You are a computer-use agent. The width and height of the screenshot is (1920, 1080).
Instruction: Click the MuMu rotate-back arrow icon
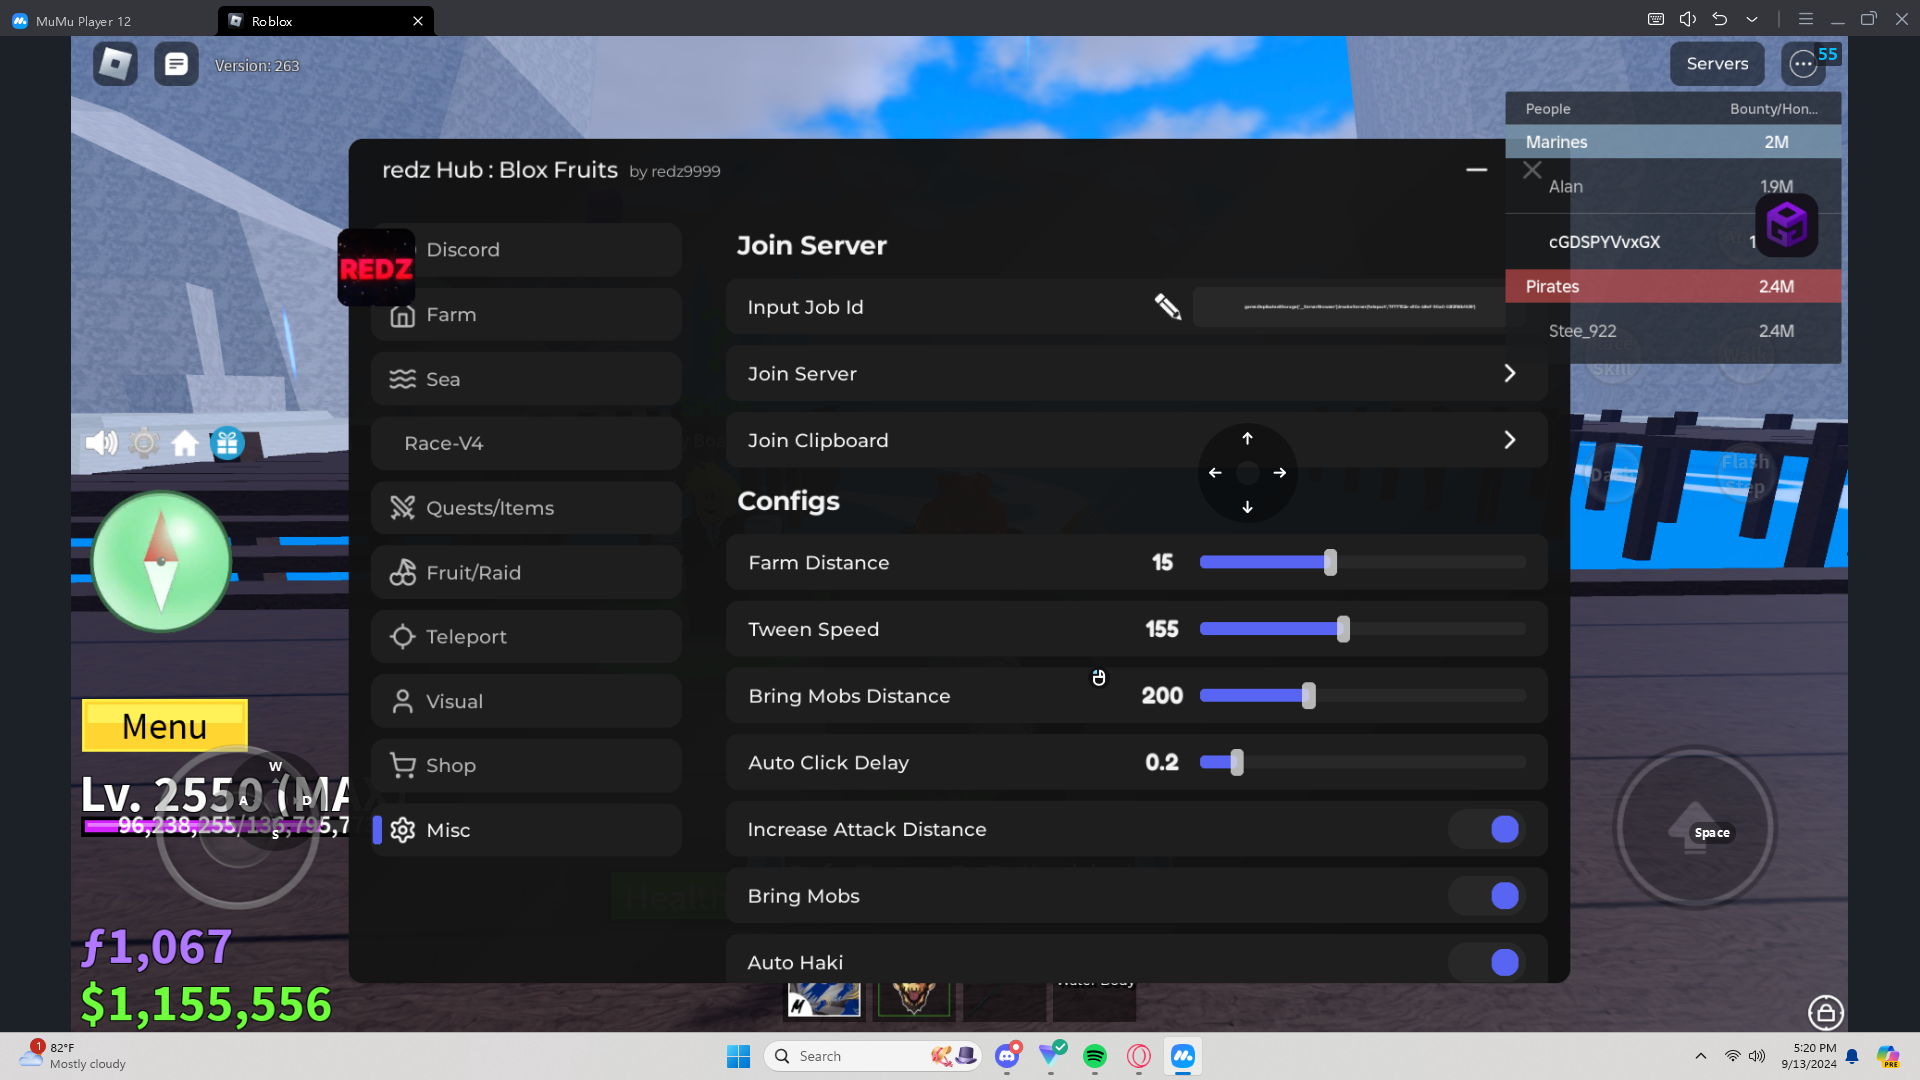(1720, 19)
